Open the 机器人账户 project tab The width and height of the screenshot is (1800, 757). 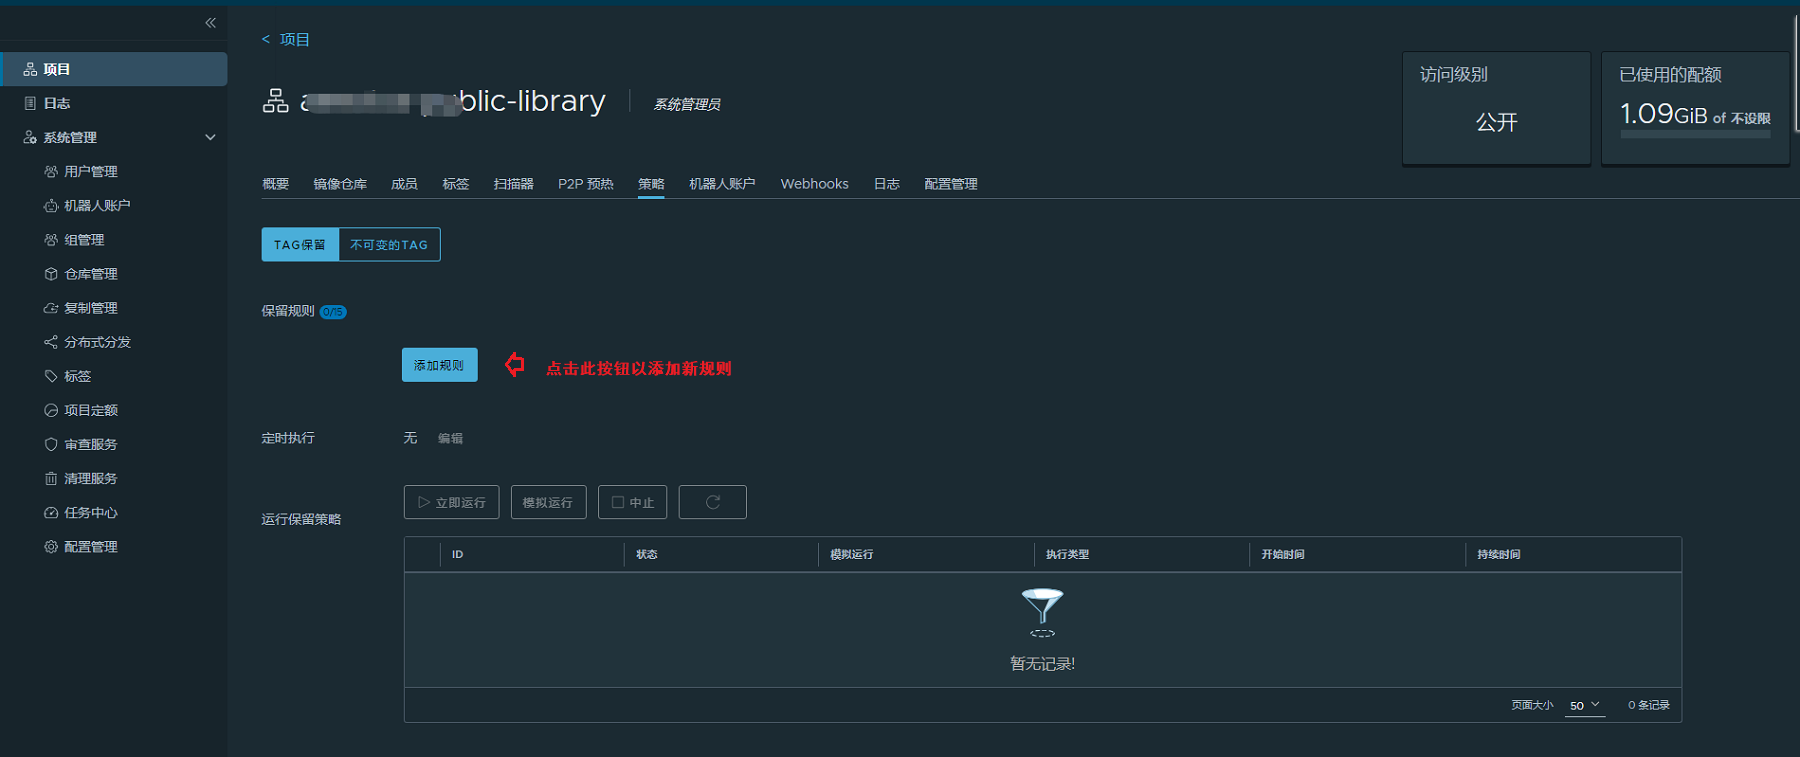722,184
